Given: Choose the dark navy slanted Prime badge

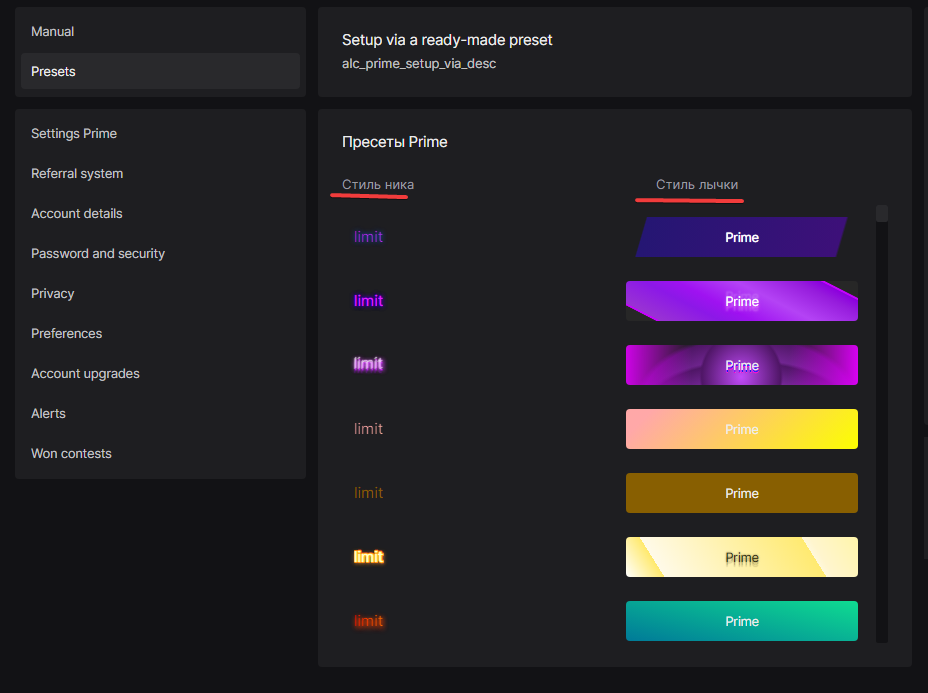Looking at the screenshot, I should [x=741, y=238].
